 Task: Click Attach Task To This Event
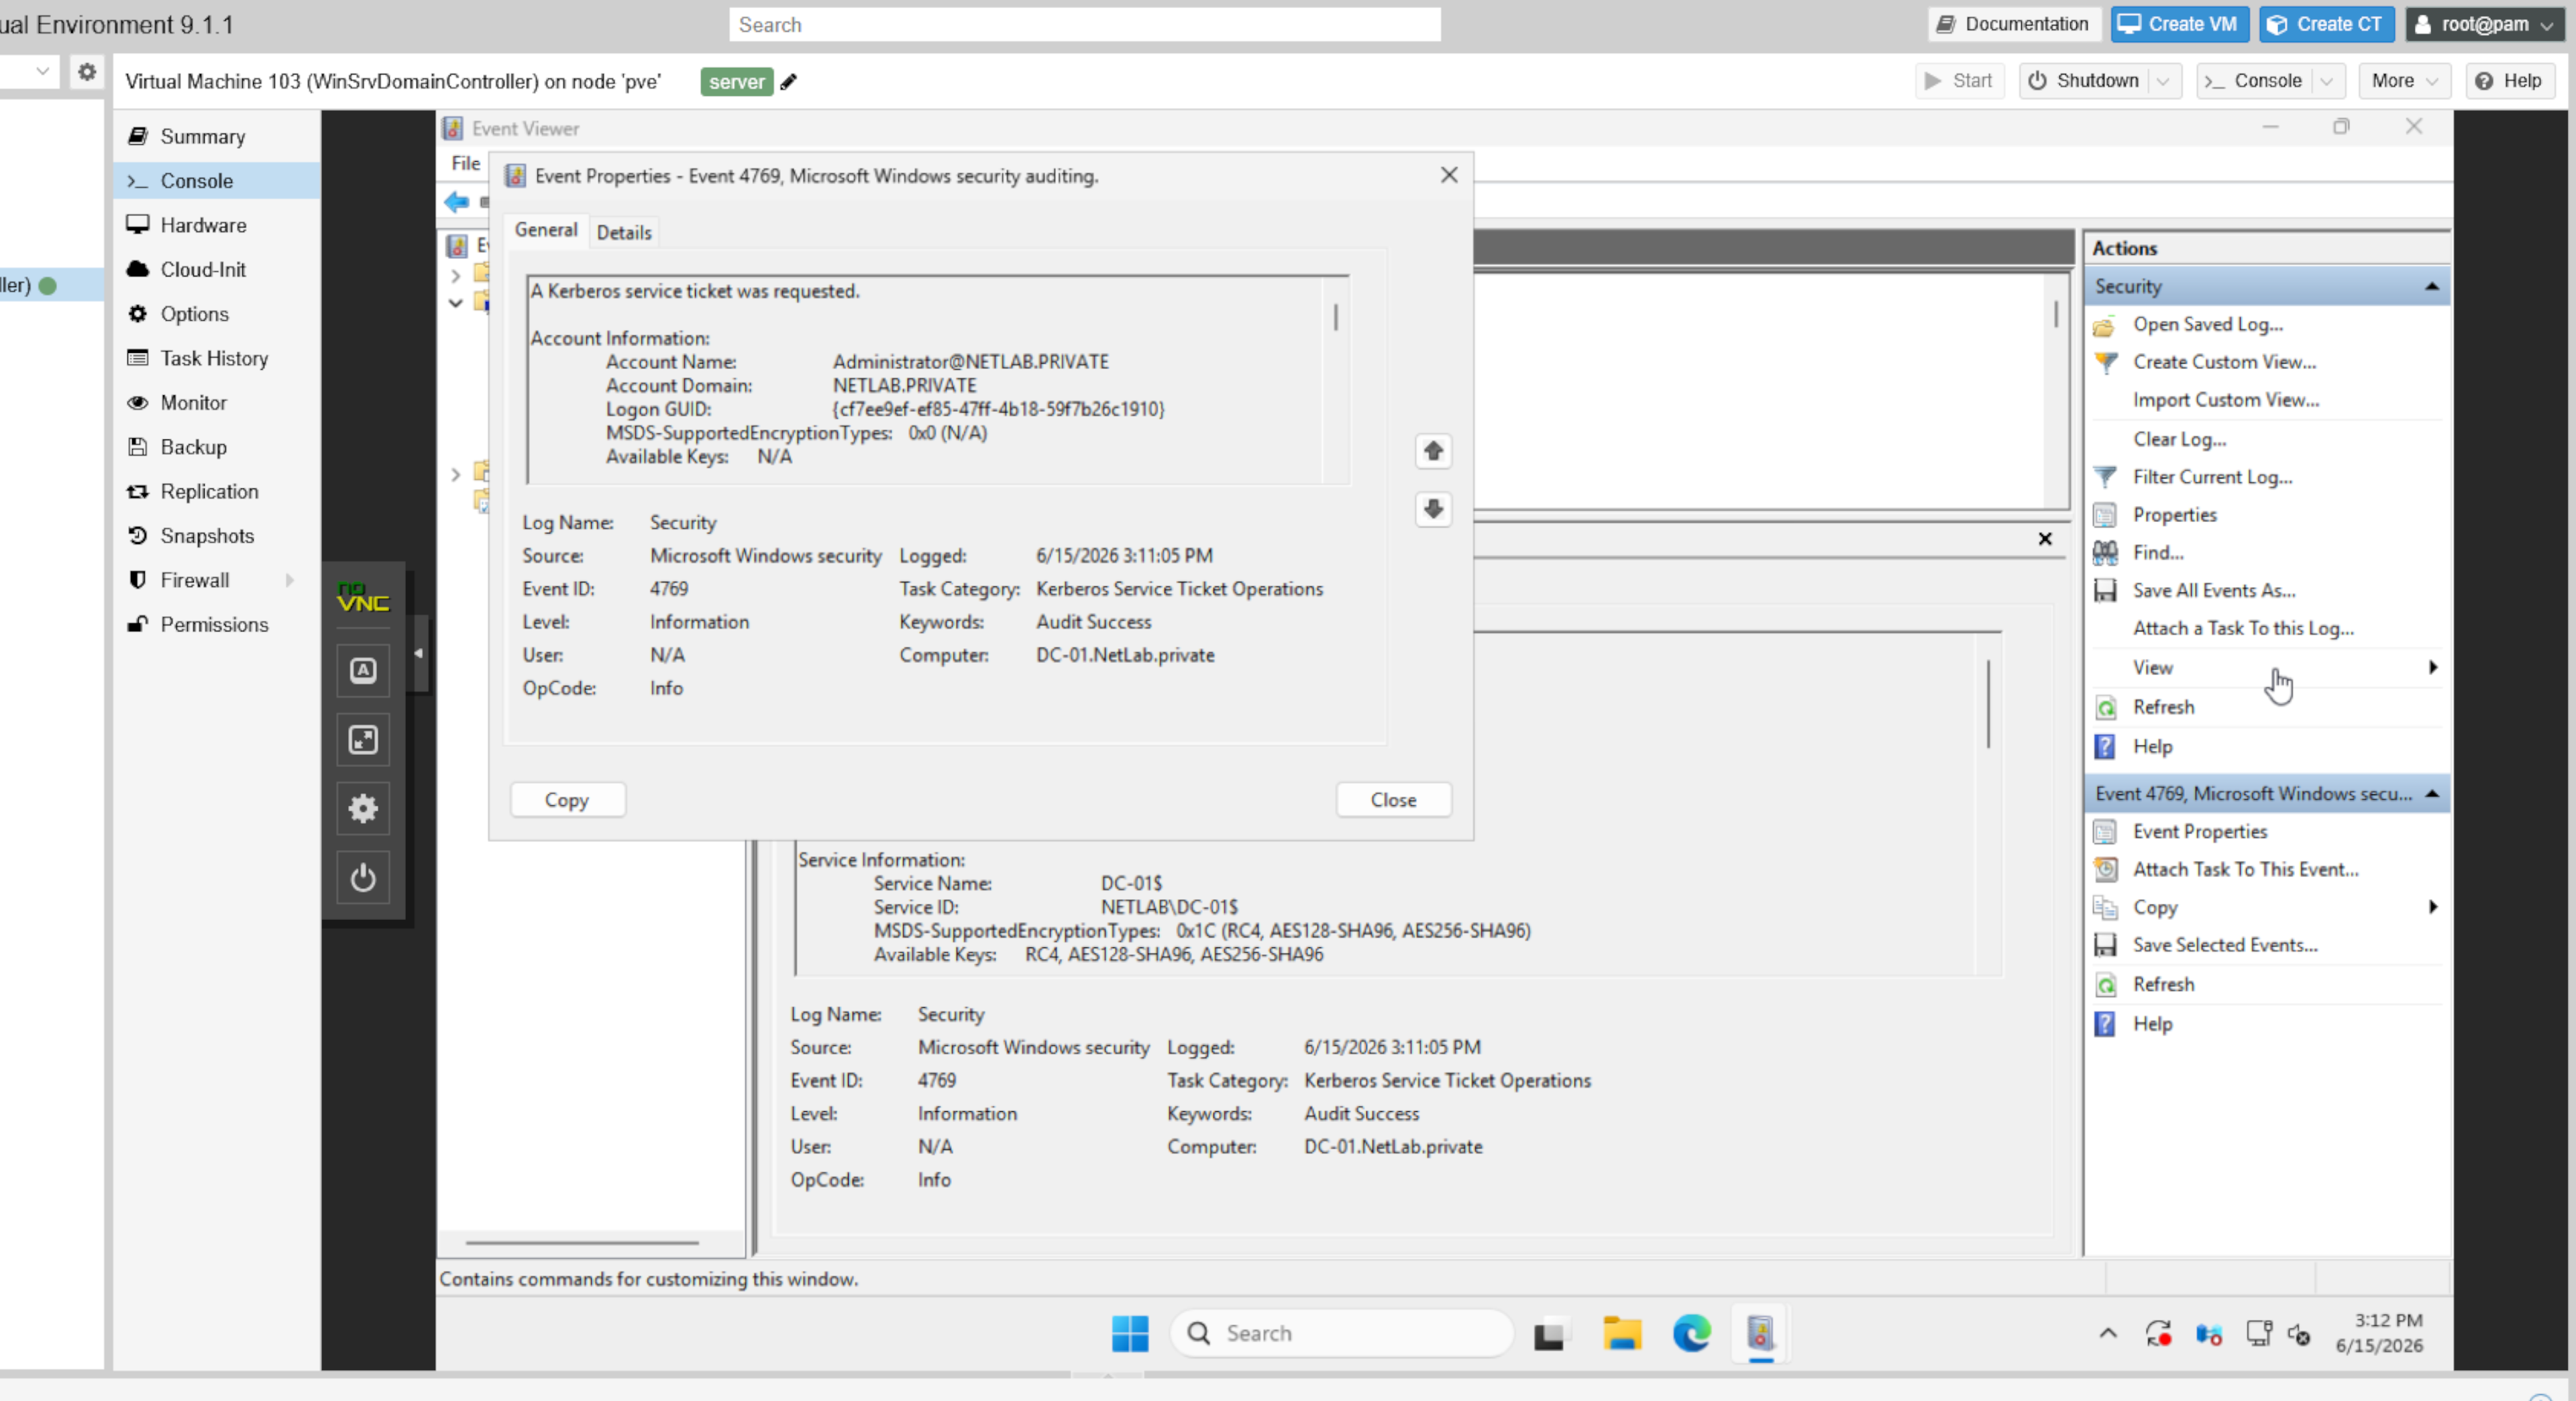tap(2245, 870)
